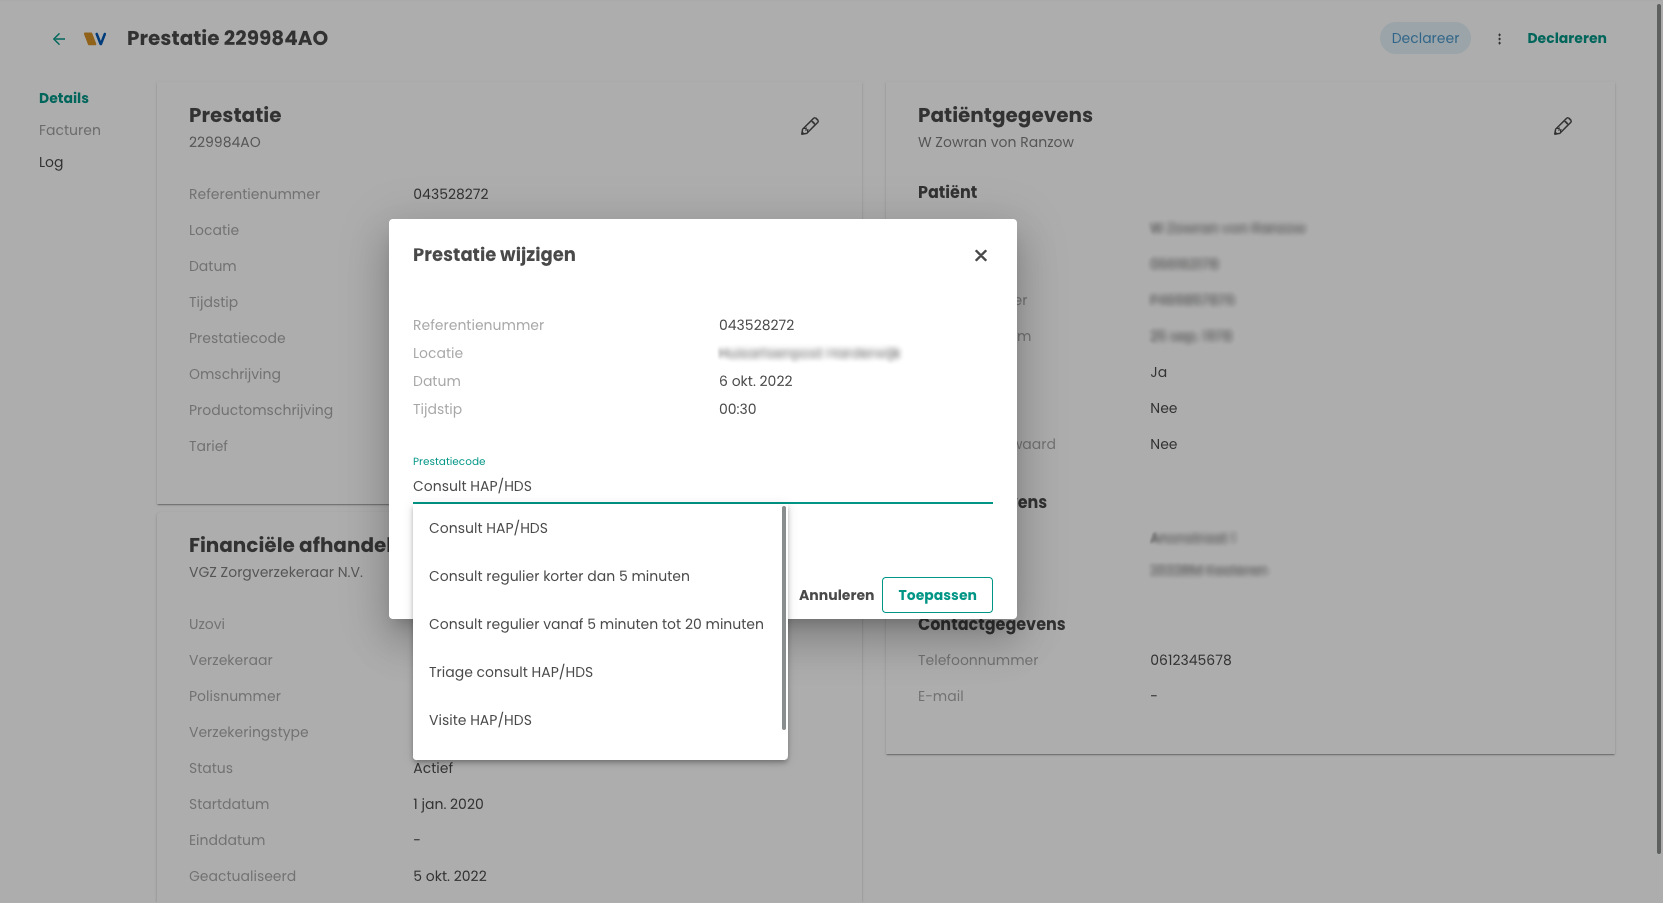Click the Declareer status chip
1663x903 pixels.
1425,38
